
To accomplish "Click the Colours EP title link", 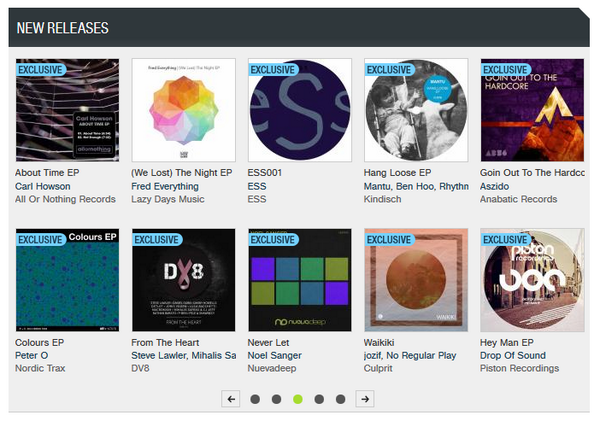I will 39,343.
